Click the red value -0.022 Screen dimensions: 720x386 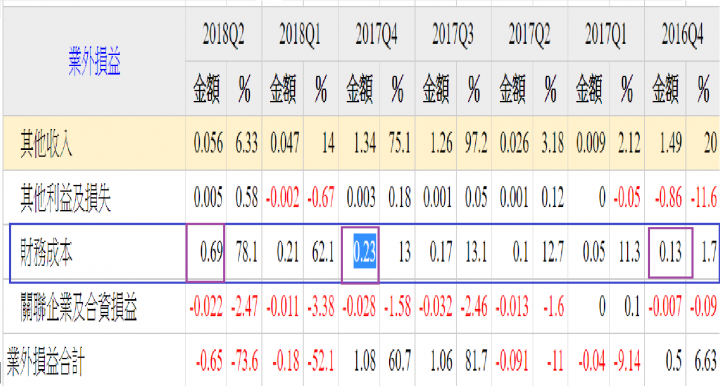206,307
